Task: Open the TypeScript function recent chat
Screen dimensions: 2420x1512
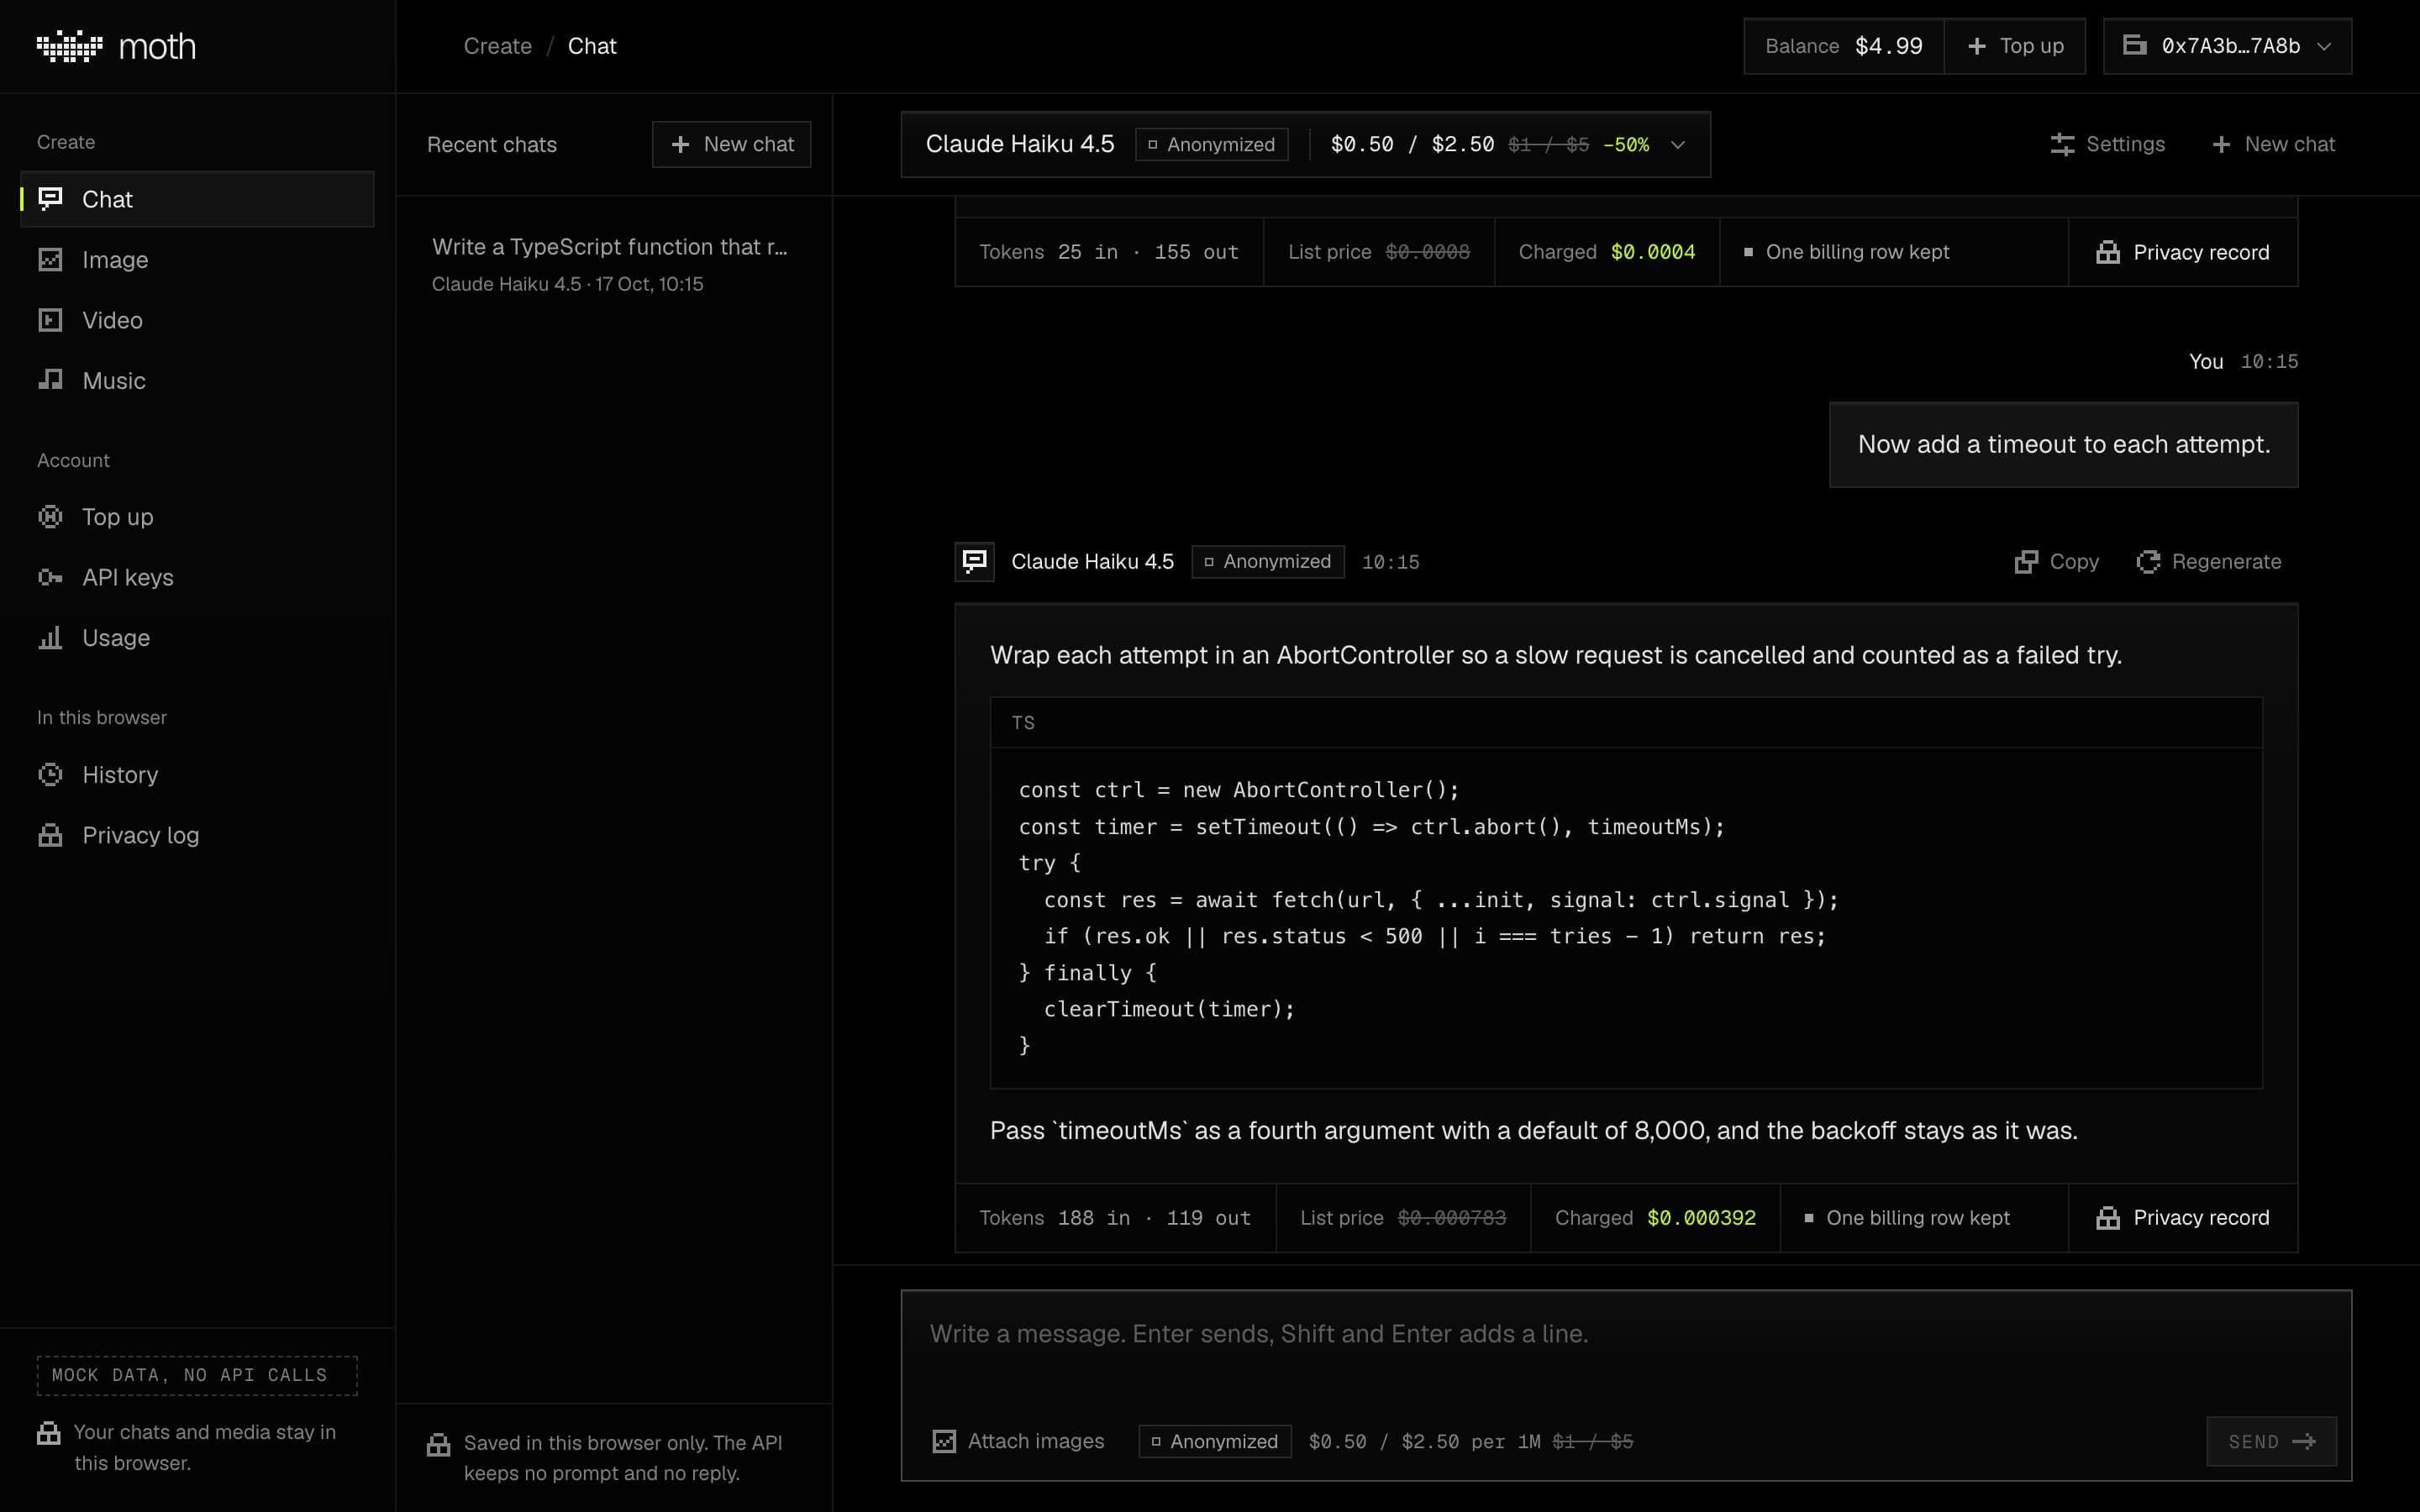Action: pos(613,264)
